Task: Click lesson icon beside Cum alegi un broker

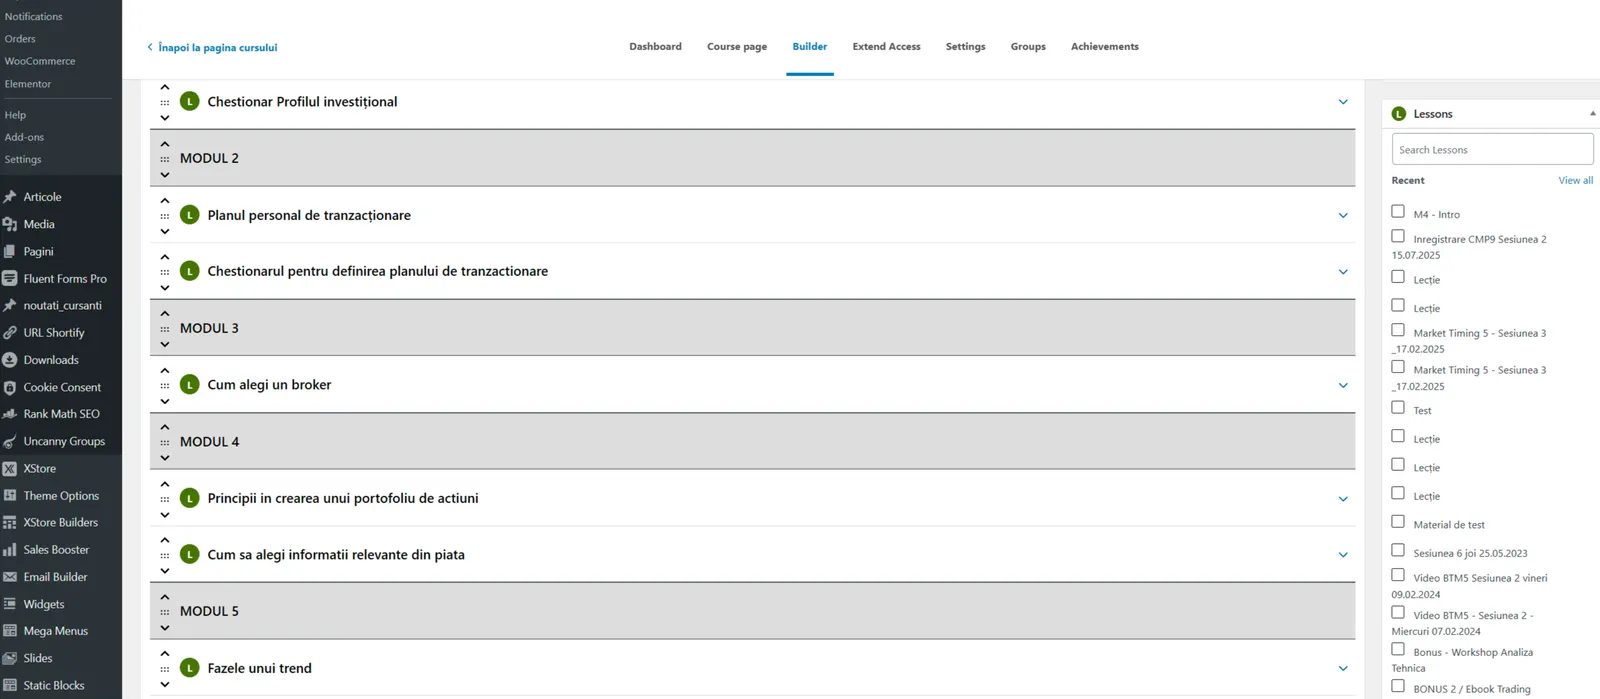Action: pos(190,385)
